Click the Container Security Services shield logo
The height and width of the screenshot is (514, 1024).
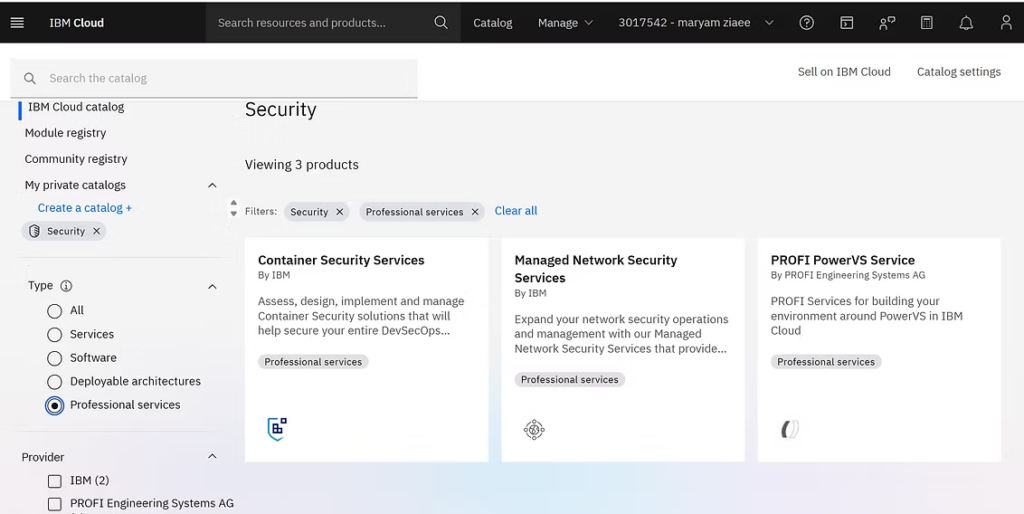coord(277,429)
